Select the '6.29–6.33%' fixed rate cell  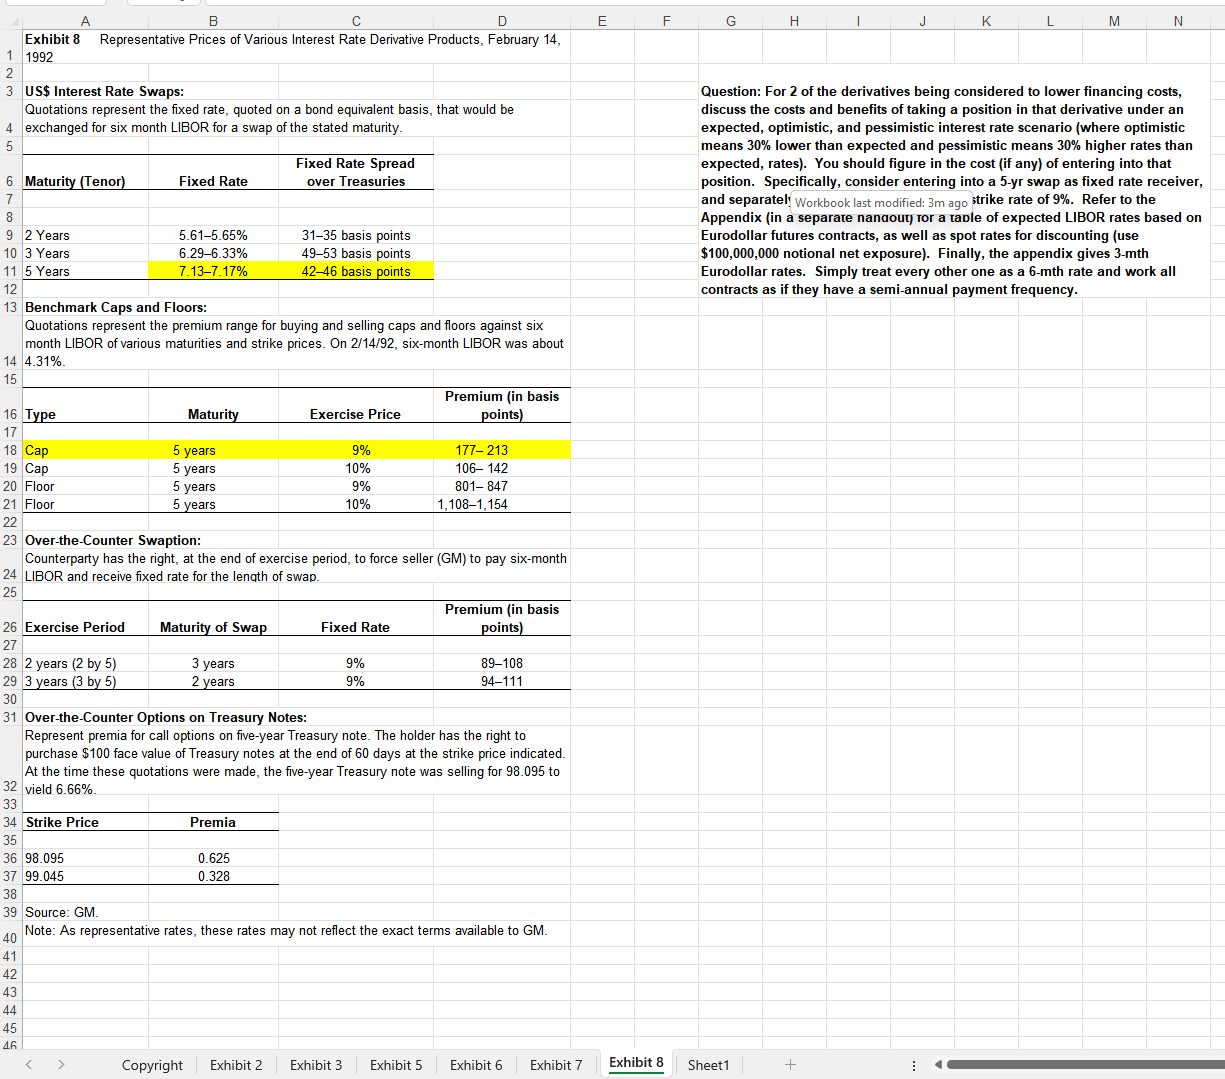coord(213,253)
